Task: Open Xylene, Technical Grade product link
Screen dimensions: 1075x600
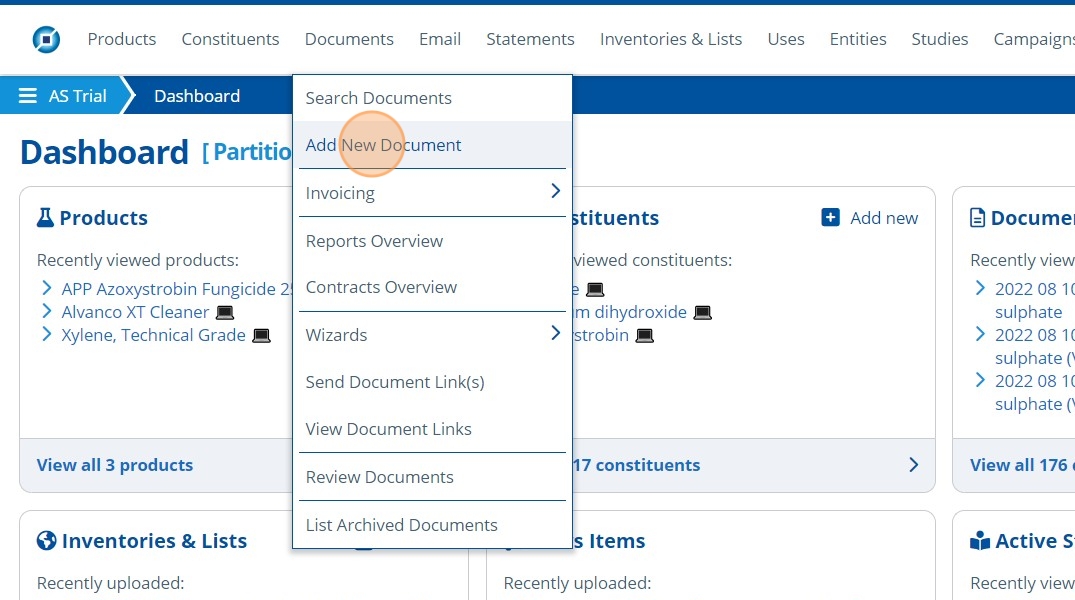Action: pyautogui.click(x=154, y=335)
